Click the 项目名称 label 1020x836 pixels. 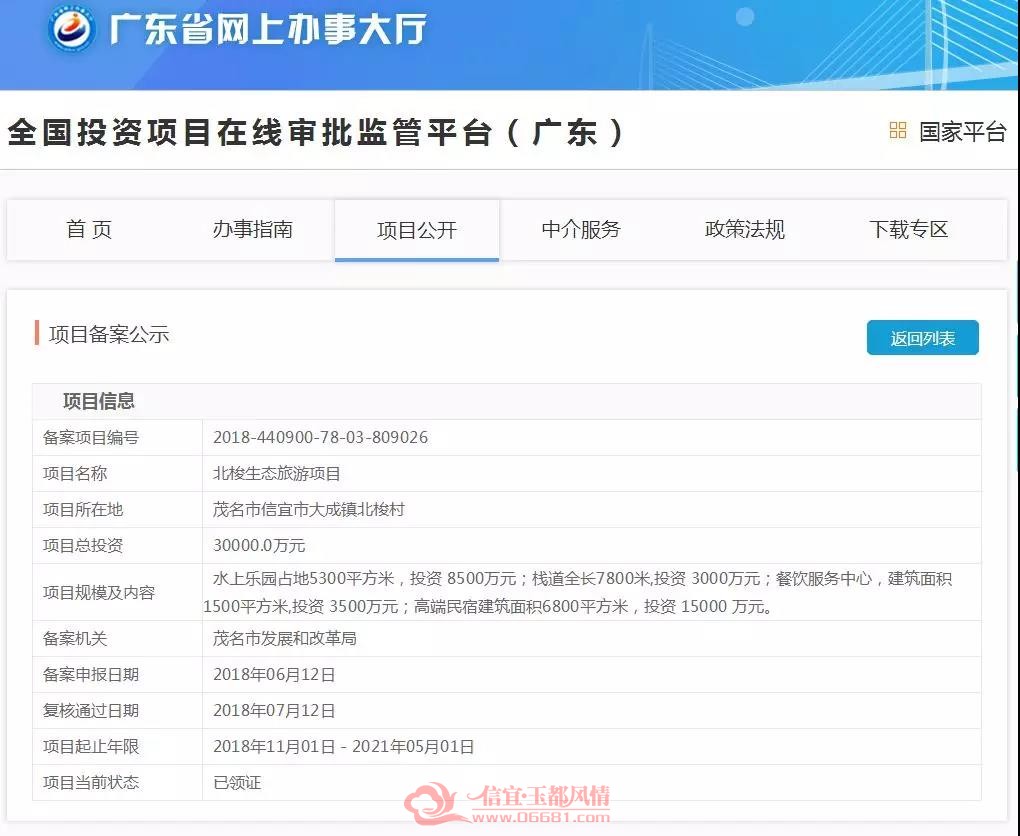pos(75,474)
